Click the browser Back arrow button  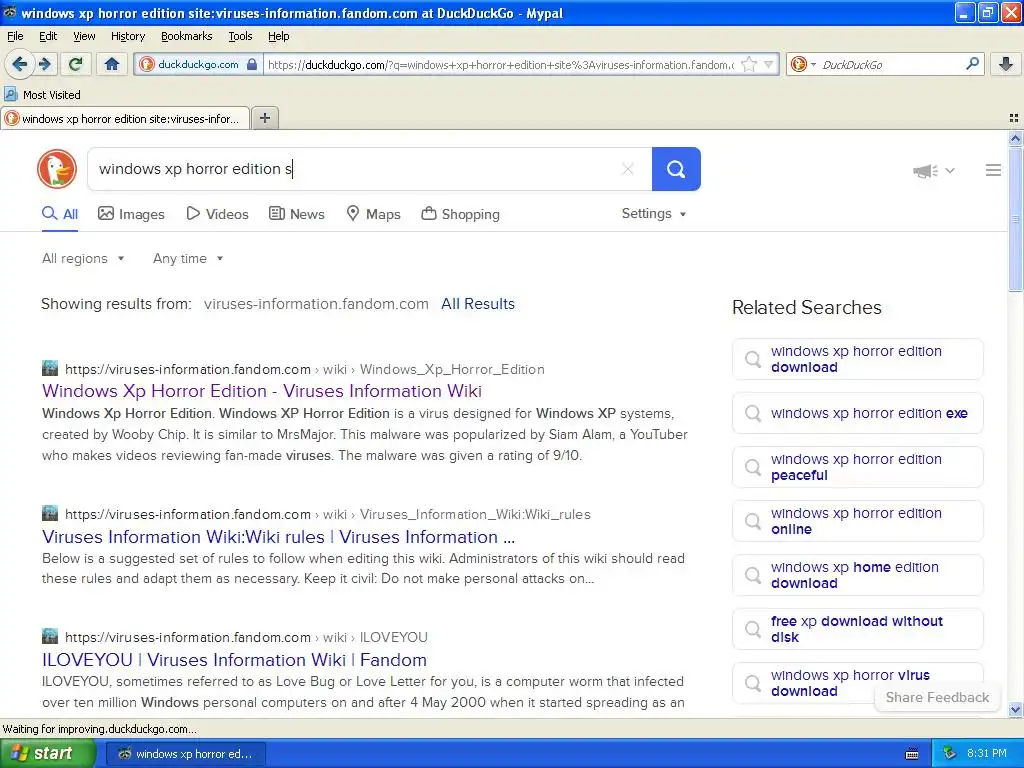point(20,64)
